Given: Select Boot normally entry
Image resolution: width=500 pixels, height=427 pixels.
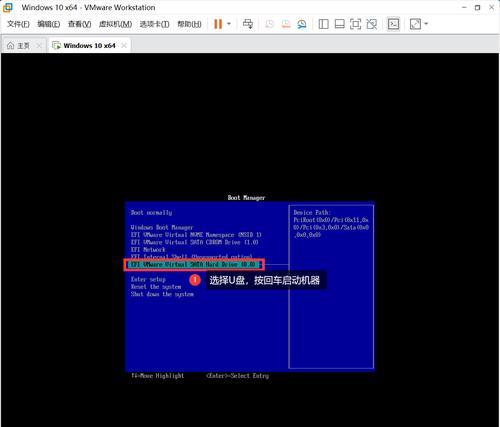Looking at the screenshot, I should click(151, 213).
